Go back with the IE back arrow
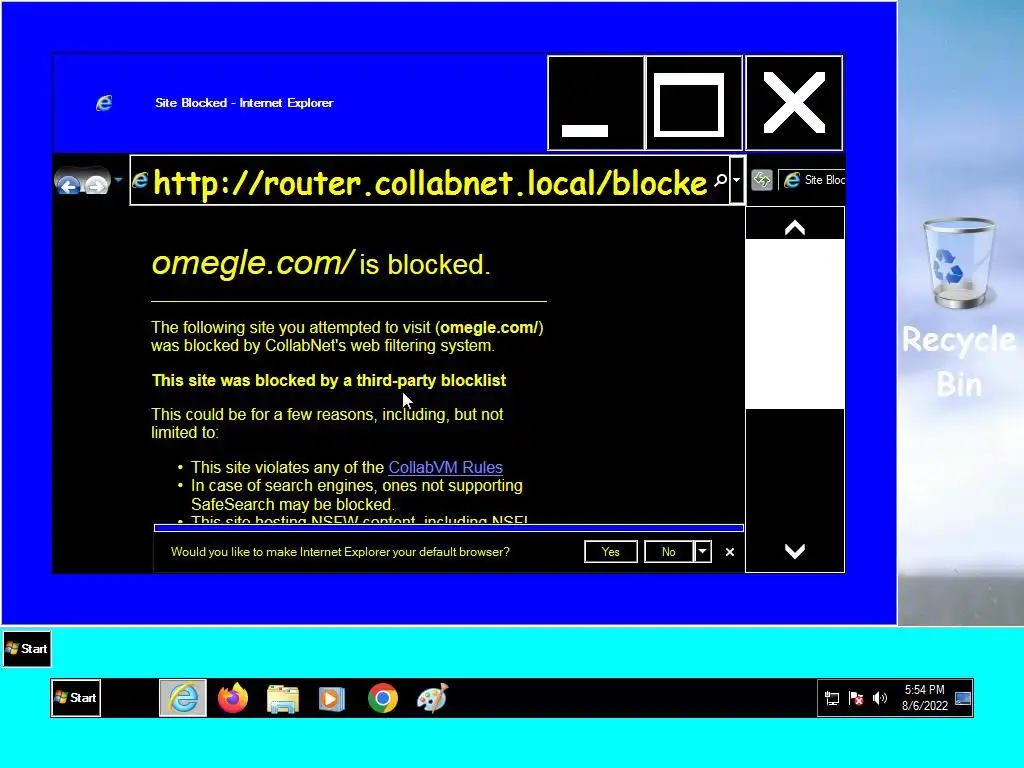This screenshot has width=1024, height=768. 68,185
